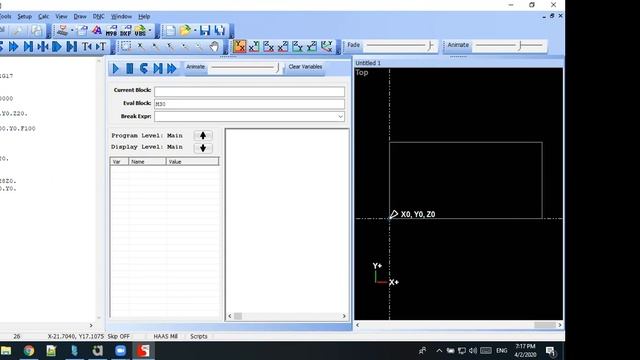Select the Untitled 1 backplot tab
The image size is (640, 360).
(x=368, y=63)
